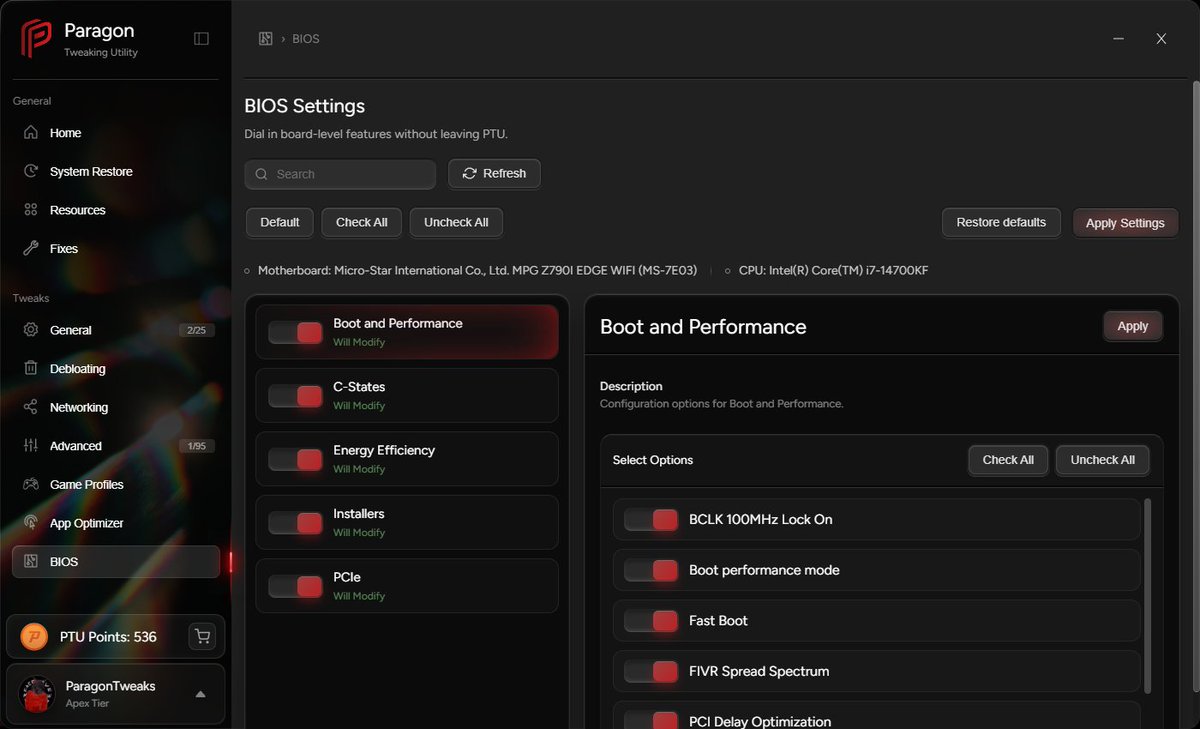Click Apply in Boot and Performance panel
Image resolution: width=1200 pixels, height=729 pixels.
point(1133,326)
